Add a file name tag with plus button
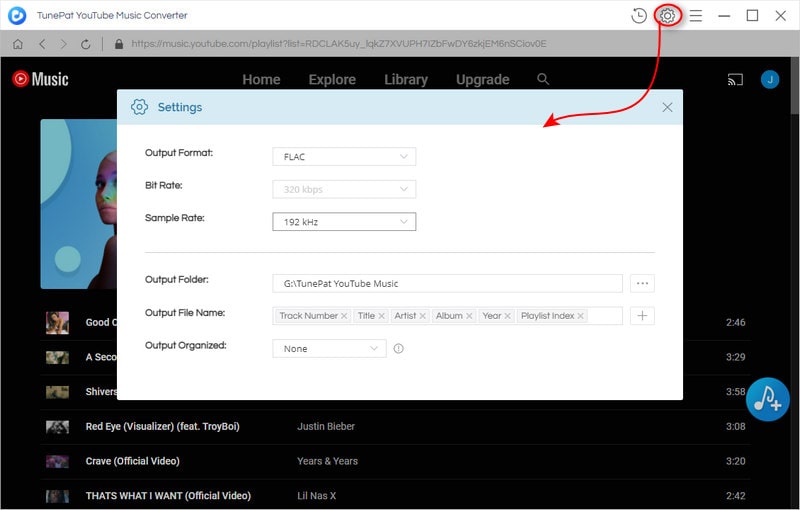Viewport: 800px width, 510px height. pos(642,316)
